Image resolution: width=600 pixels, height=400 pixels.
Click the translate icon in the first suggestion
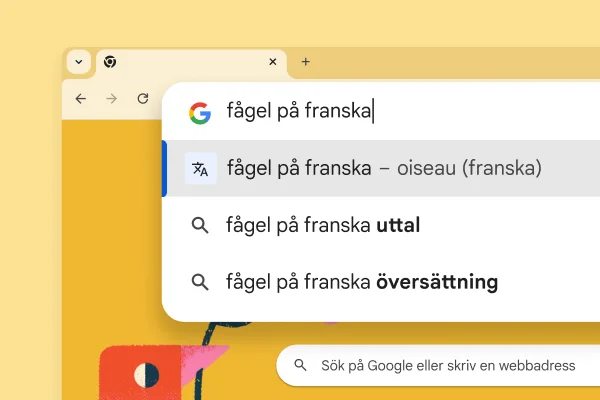[200, 169]
